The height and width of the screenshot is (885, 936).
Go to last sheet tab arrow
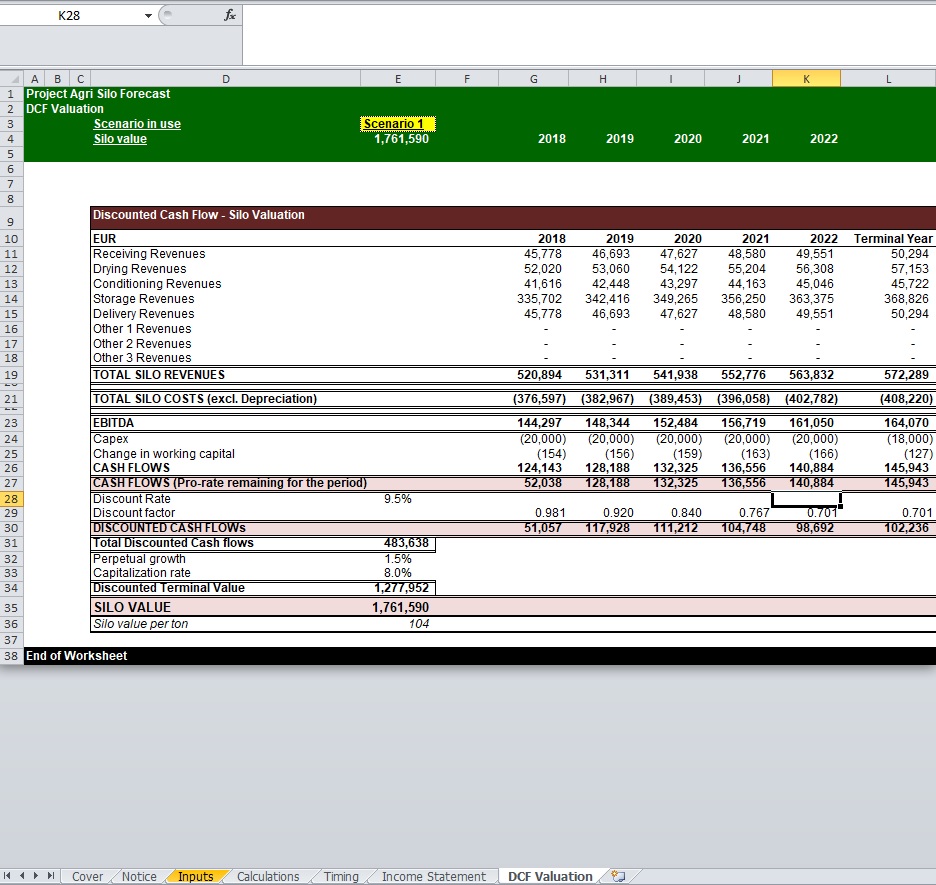(51, 876)
